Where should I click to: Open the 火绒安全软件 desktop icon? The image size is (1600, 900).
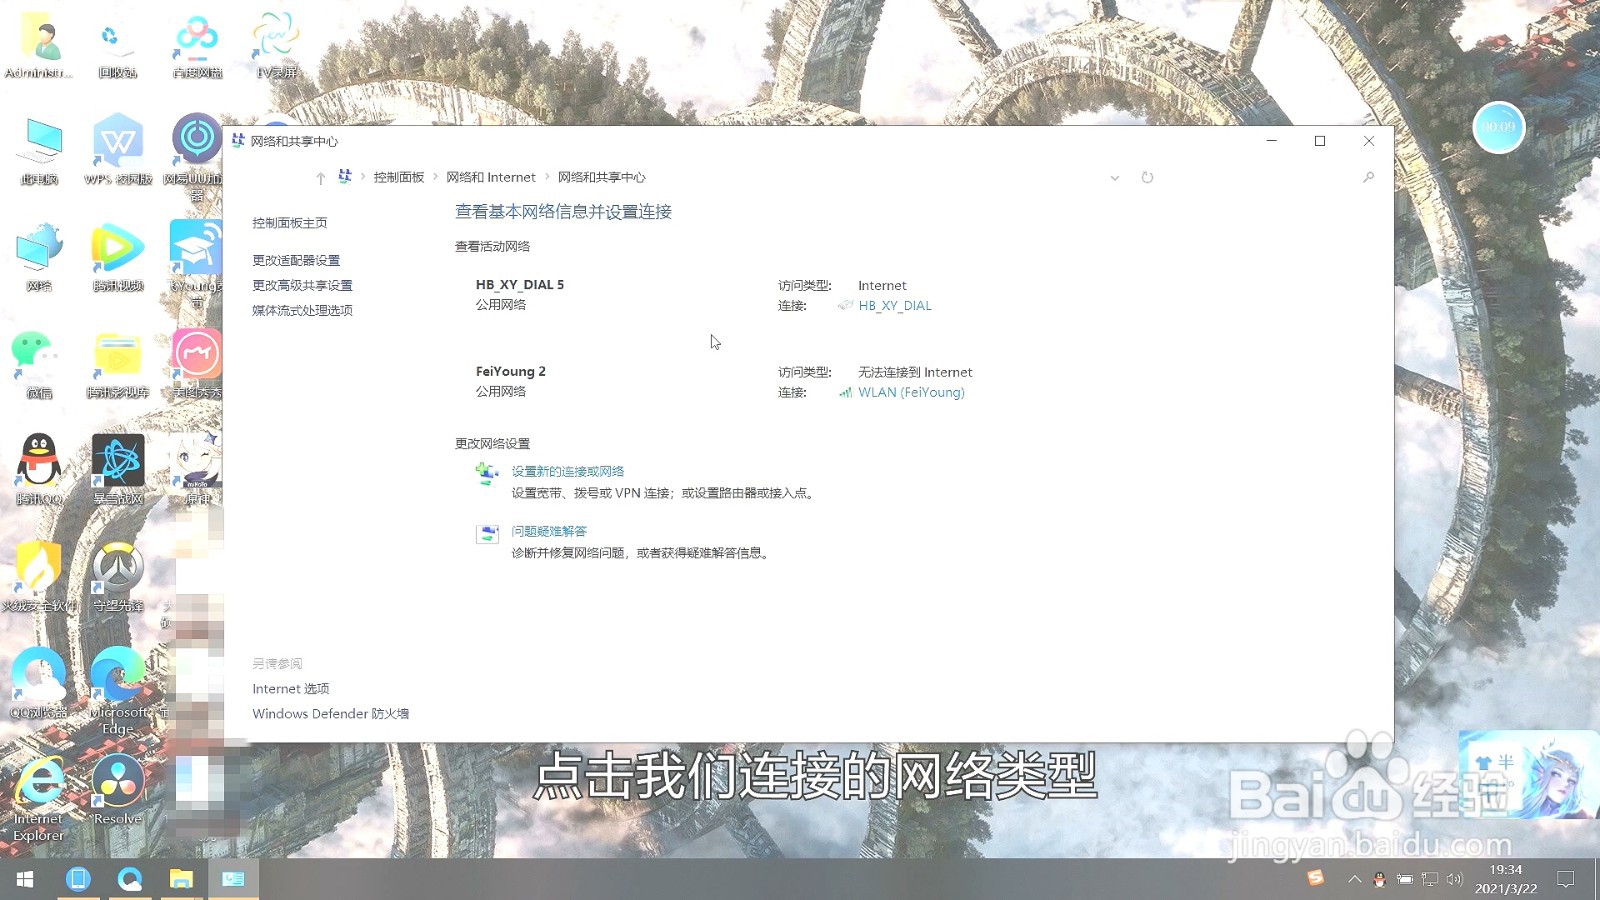(39, 576)
